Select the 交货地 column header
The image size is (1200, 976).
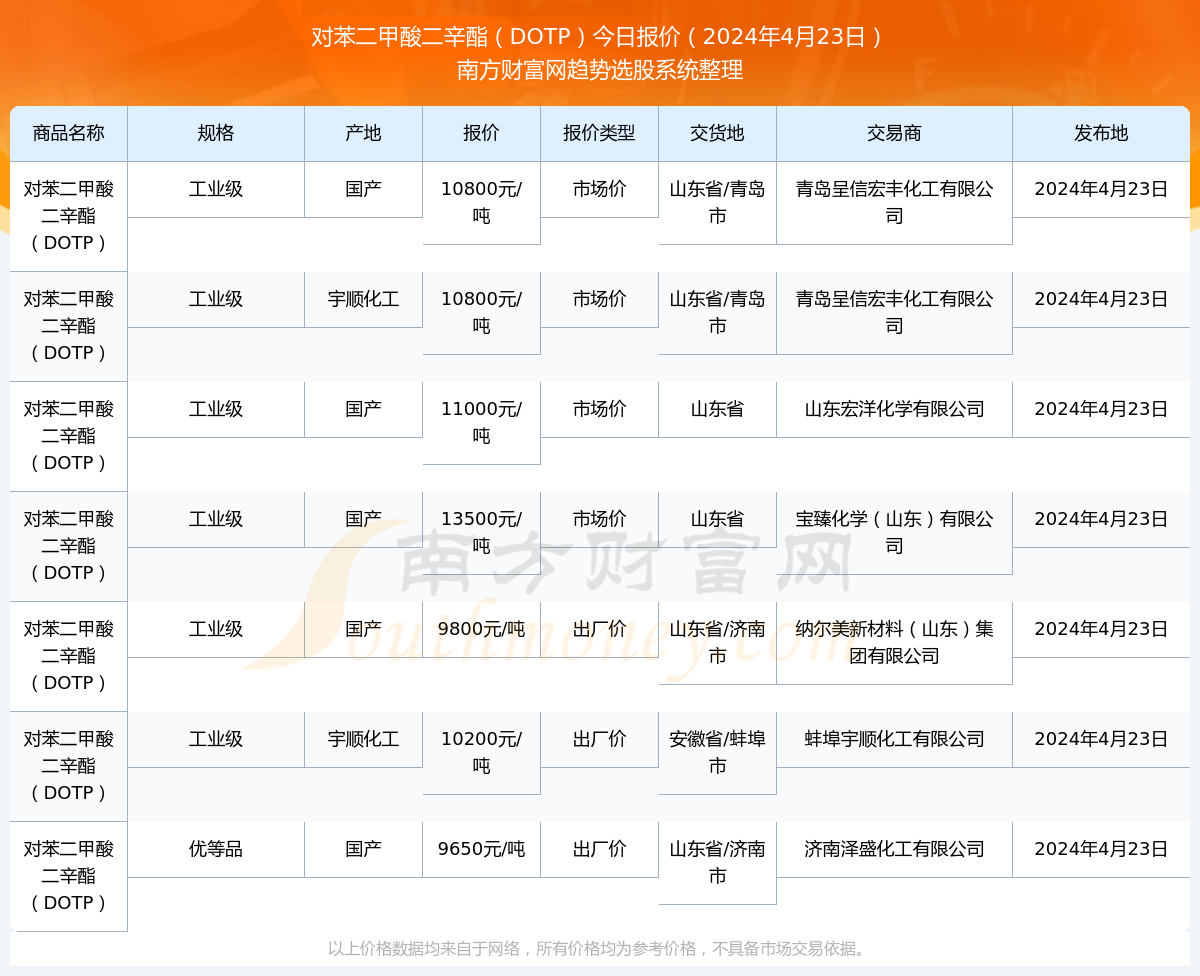(x=717, y=133)
